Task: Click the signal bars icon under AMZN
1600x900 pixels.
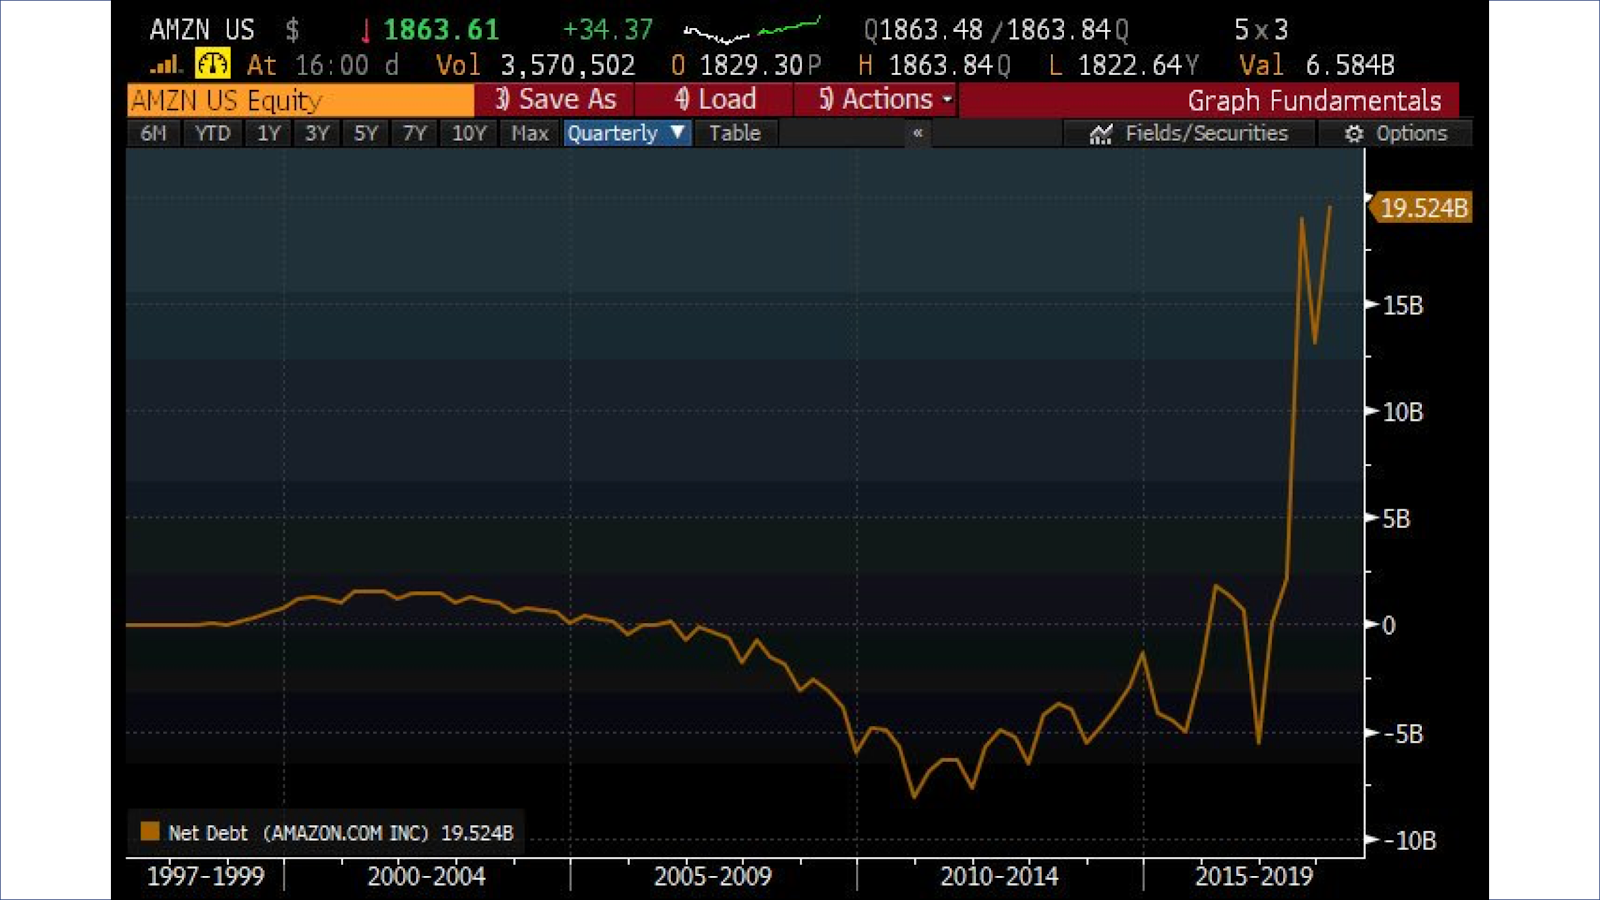Action: point(165,66)
